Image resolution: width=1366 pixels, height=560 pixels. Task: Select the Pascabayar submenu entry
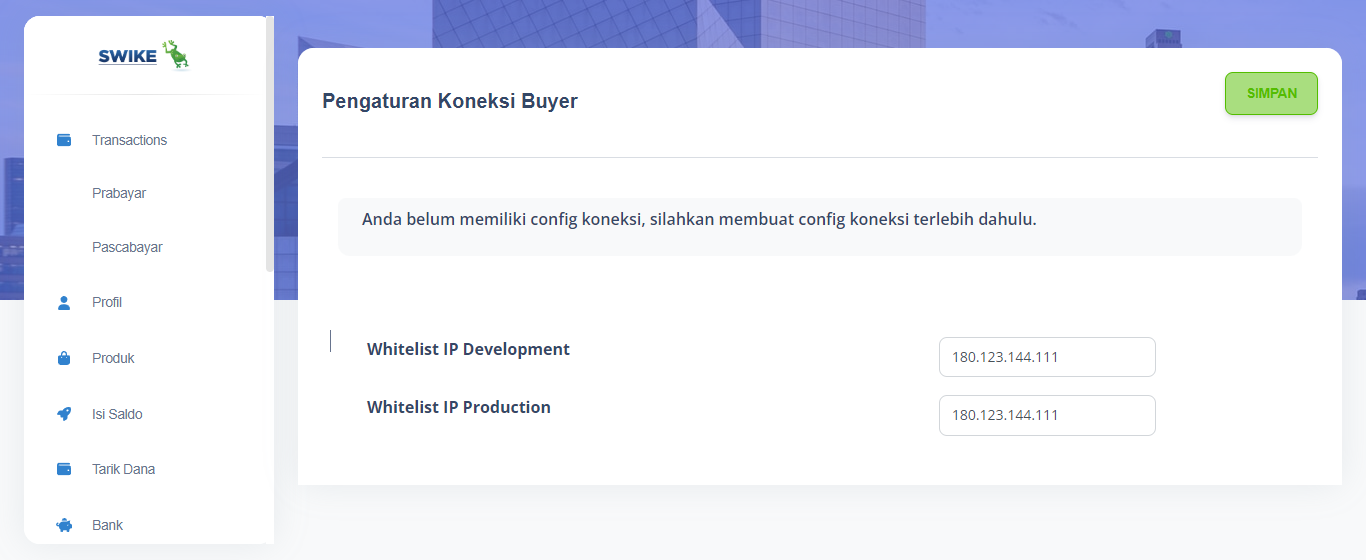click(127, 247)
